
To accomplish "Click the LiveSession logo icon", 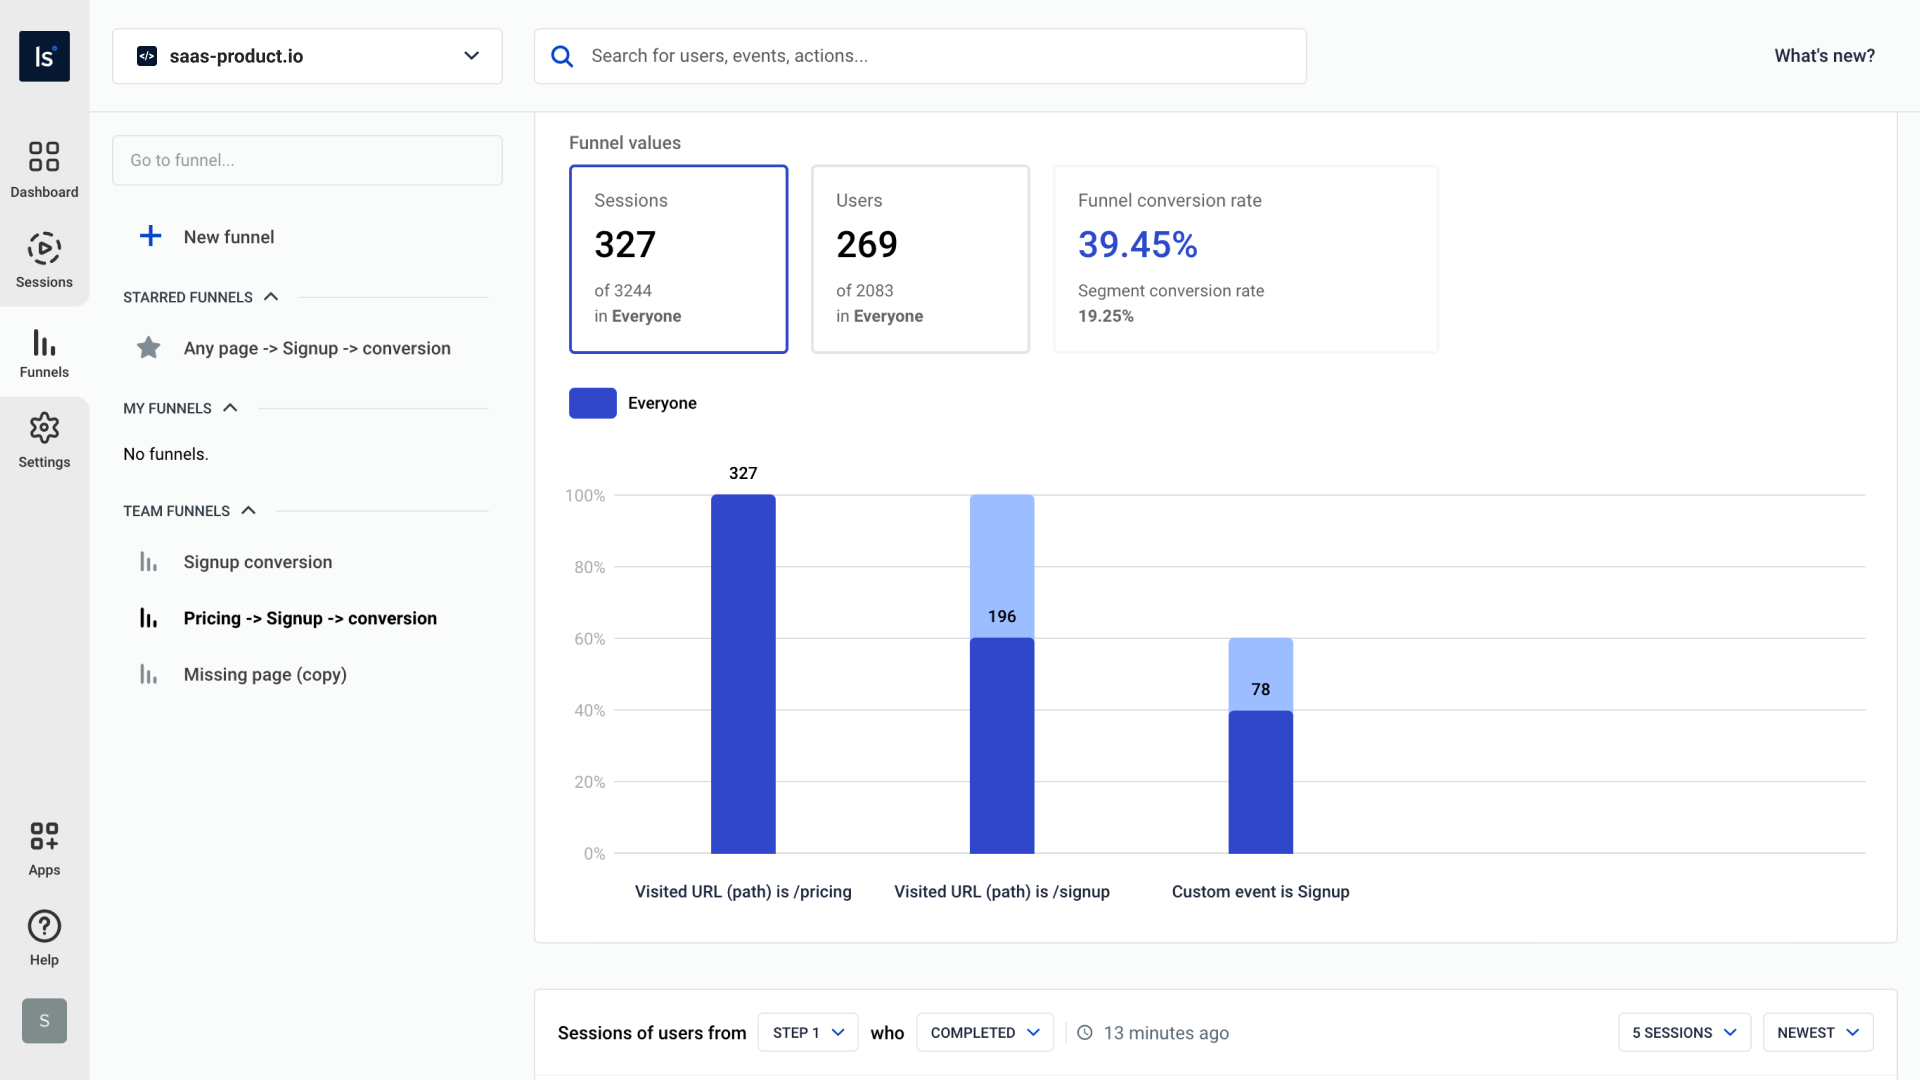I will (44, 56).
